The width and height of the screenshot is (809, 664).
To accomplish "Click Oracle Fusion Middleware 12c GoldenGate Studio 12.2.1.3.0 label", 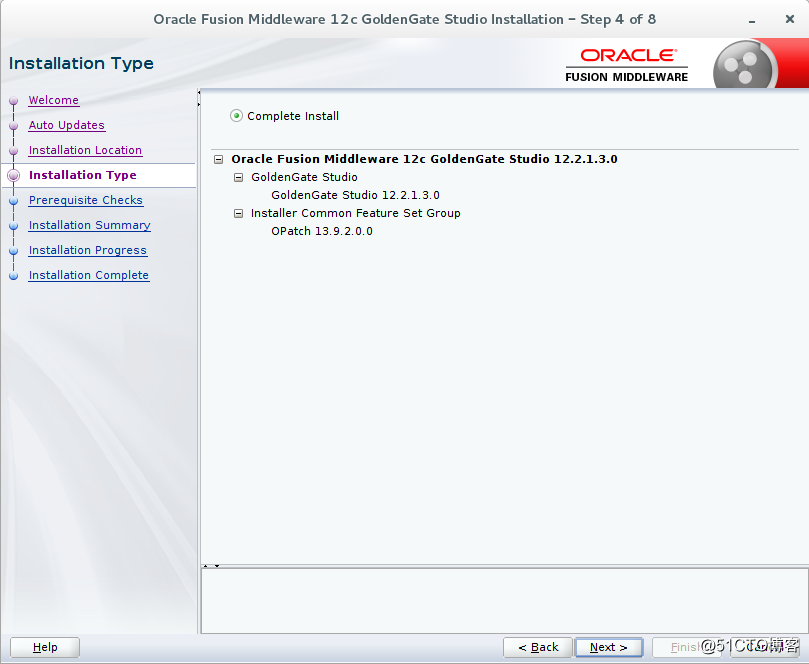I will click(424, 159).
